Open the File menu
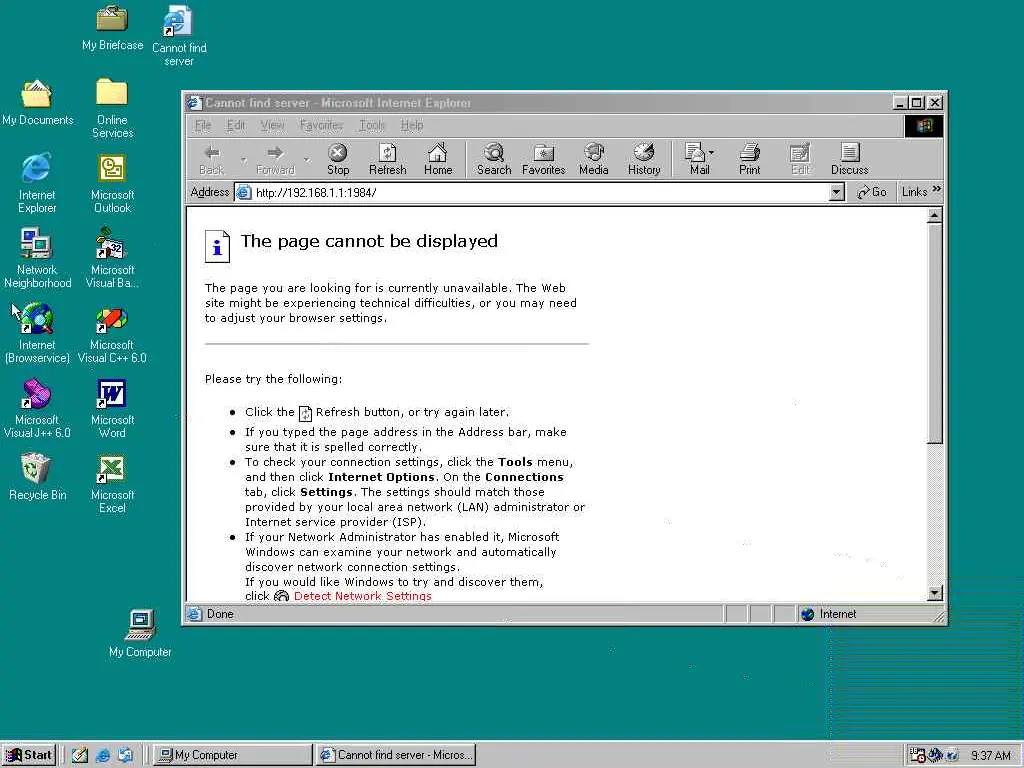Image resolution: width=1024 pixels, height=768 pixels. [x=203, y=125]
